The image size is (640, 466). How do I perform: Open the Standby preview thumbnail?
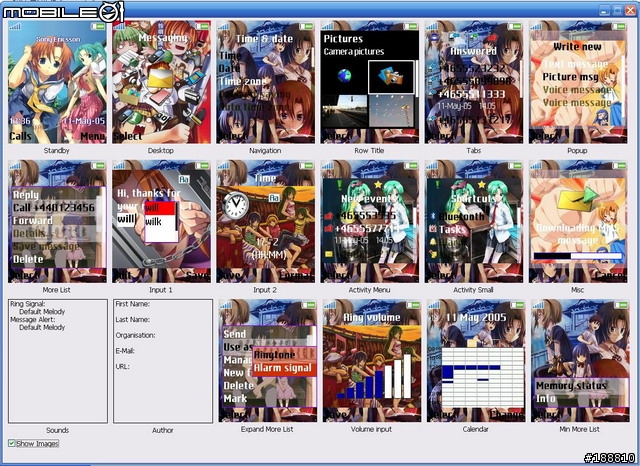[x=57, y=82]
